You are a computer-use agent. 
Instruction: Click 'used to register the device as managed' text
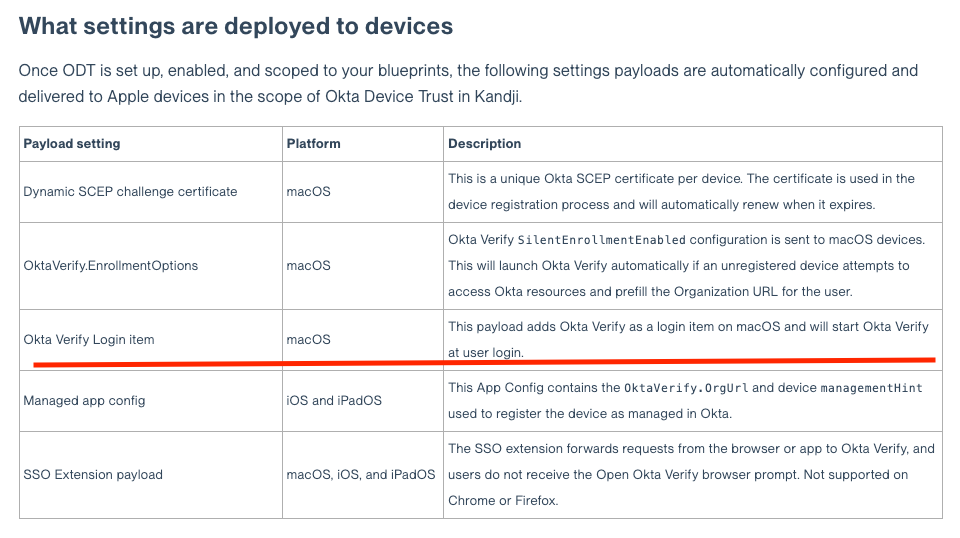(590, 414)
